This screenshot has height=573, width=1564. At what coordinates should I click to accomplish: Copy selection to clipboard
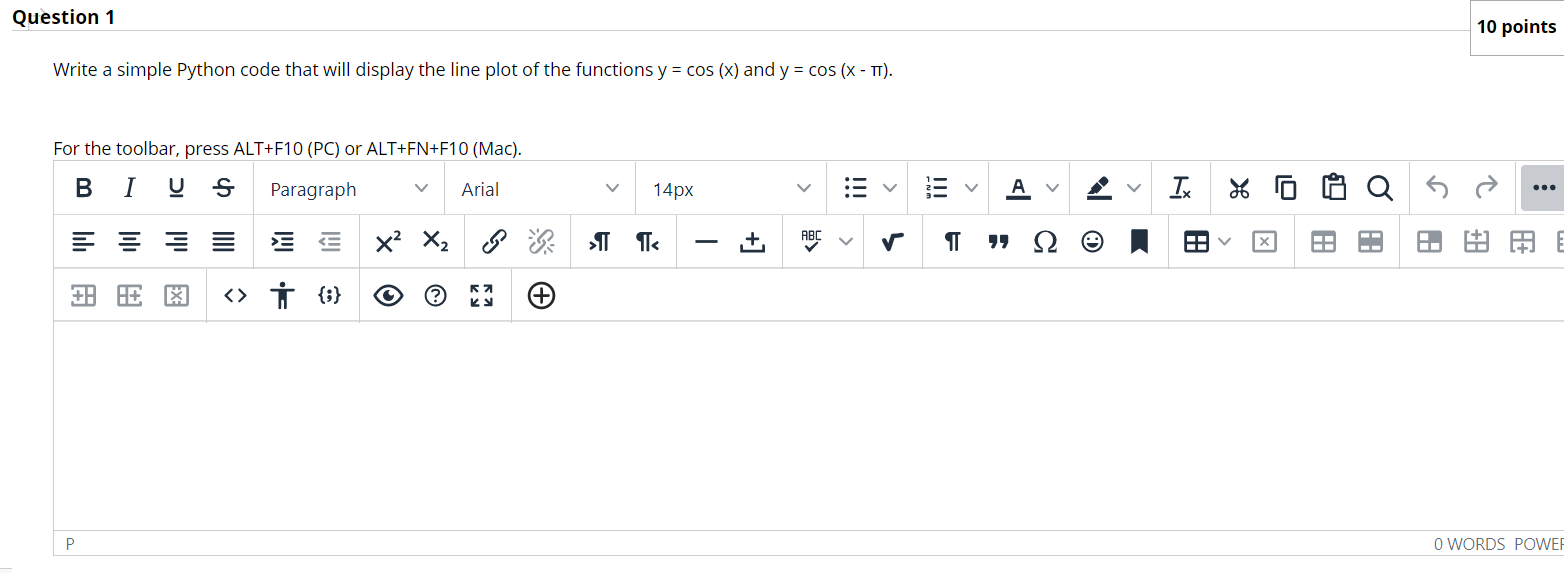pos(1286,188)
